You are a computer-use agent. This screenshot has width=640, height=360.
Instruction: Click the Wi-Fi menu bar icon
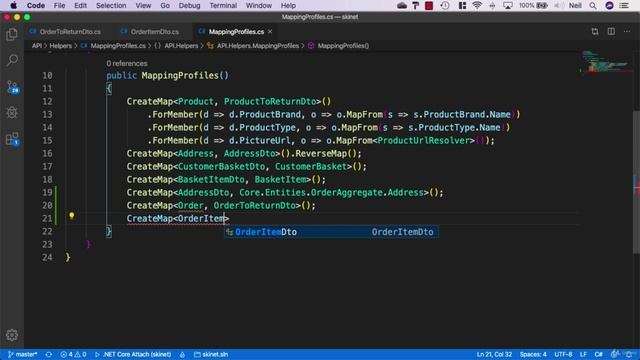[x=477, y=5]
